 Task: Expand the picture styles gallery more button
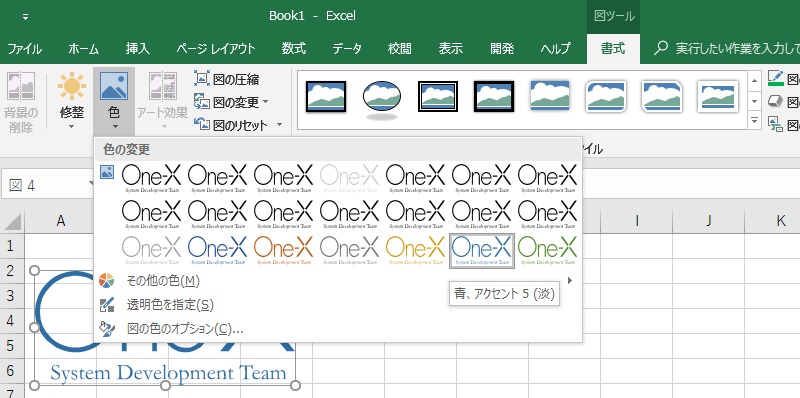(755, 120)
